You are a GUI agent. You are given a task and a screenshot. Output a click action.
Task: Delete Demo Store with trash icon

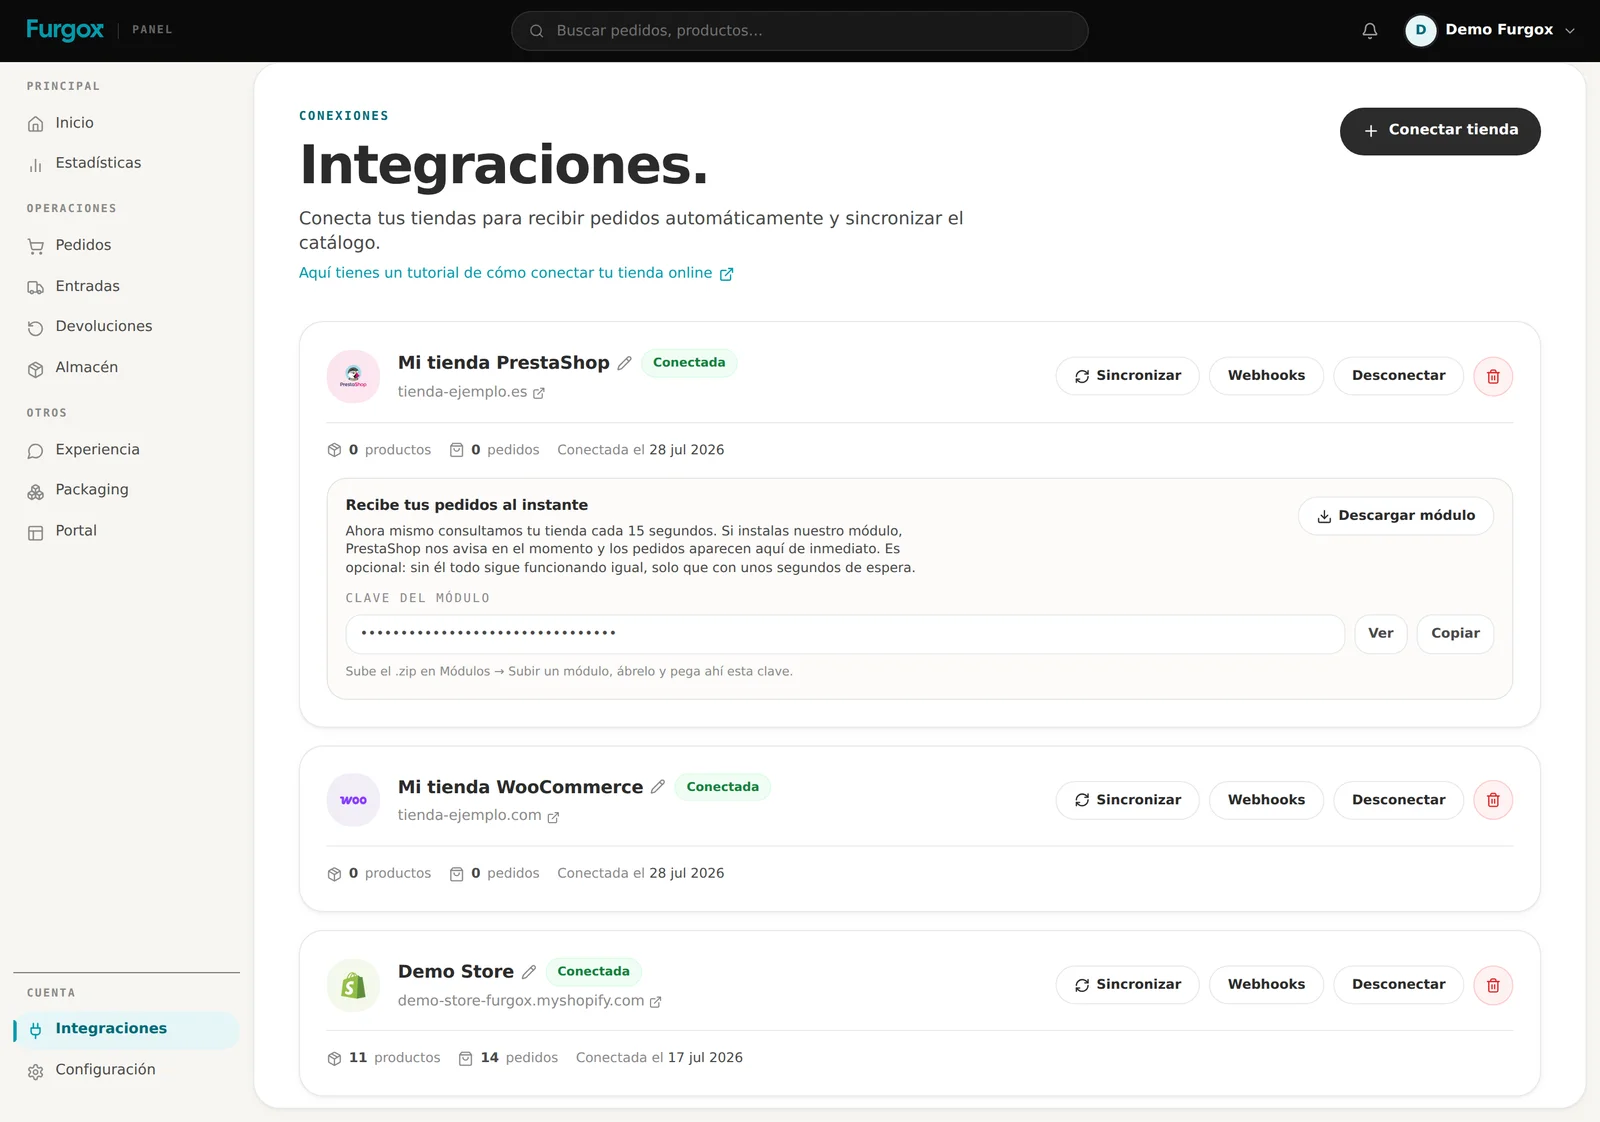click(1493, 985)
